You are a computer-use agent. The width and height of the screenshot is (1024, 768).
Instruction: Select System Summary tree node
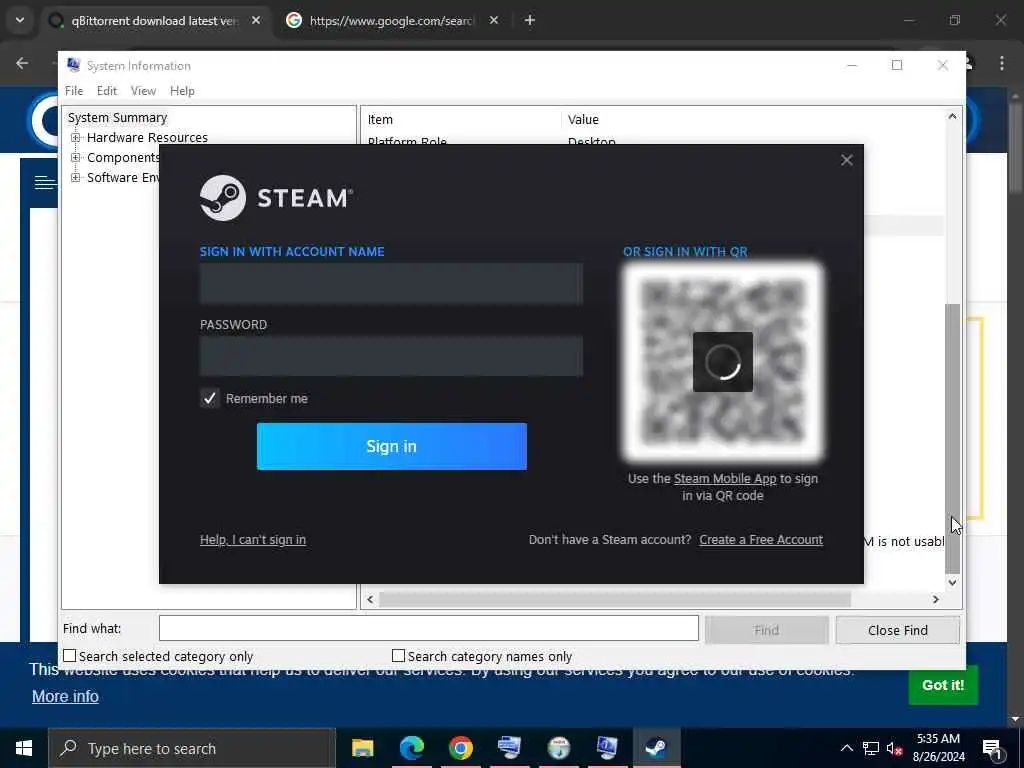click(x=118, y=118)
